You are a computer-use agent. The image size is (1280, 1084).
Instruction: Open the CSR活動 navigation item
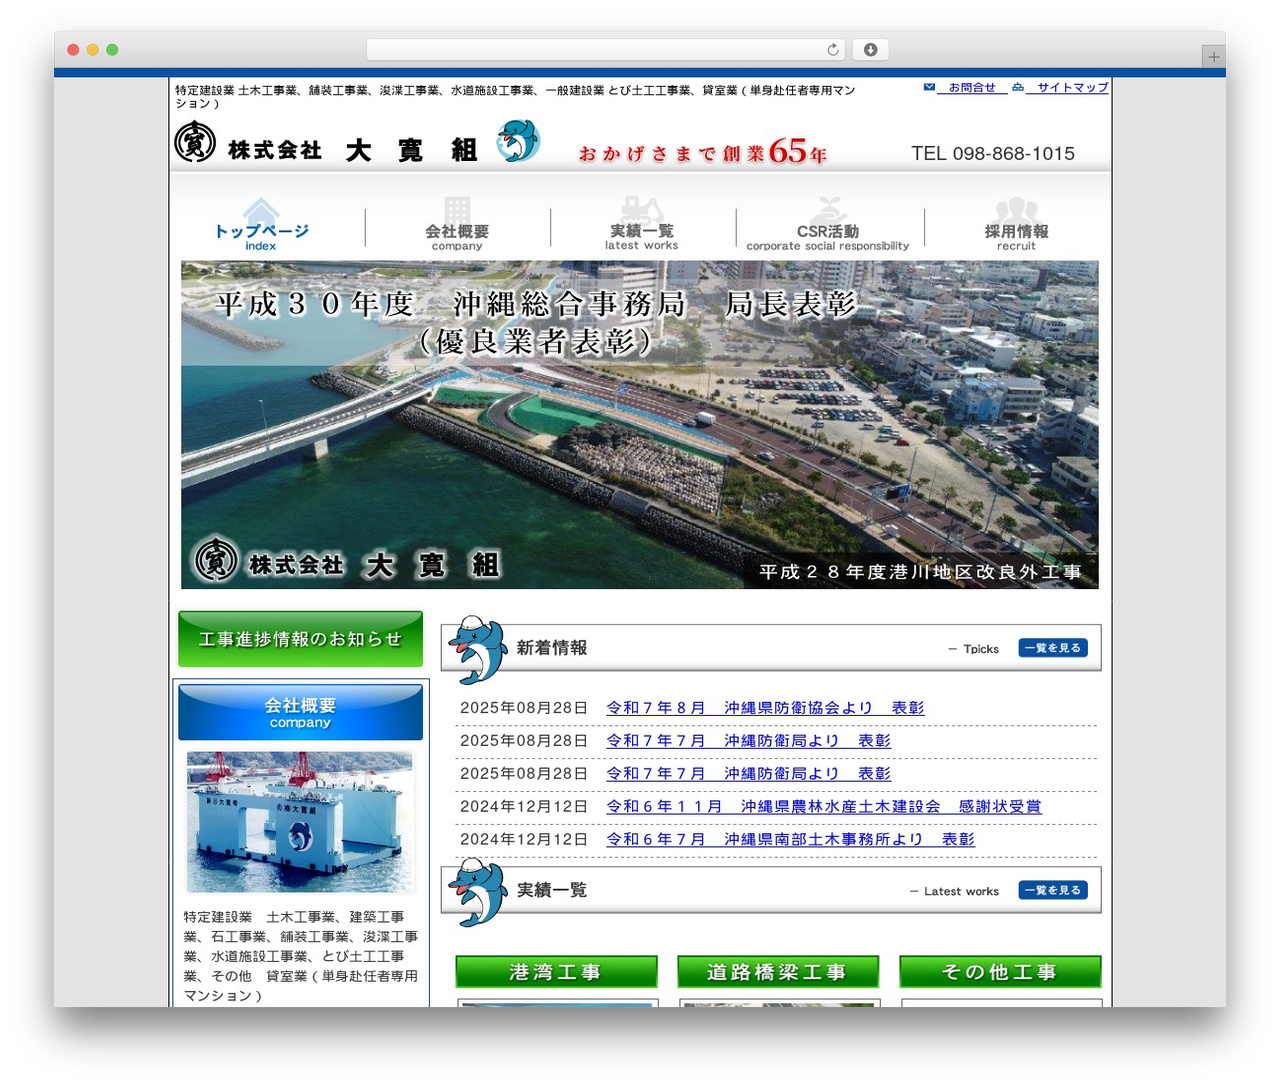point(828,225)
